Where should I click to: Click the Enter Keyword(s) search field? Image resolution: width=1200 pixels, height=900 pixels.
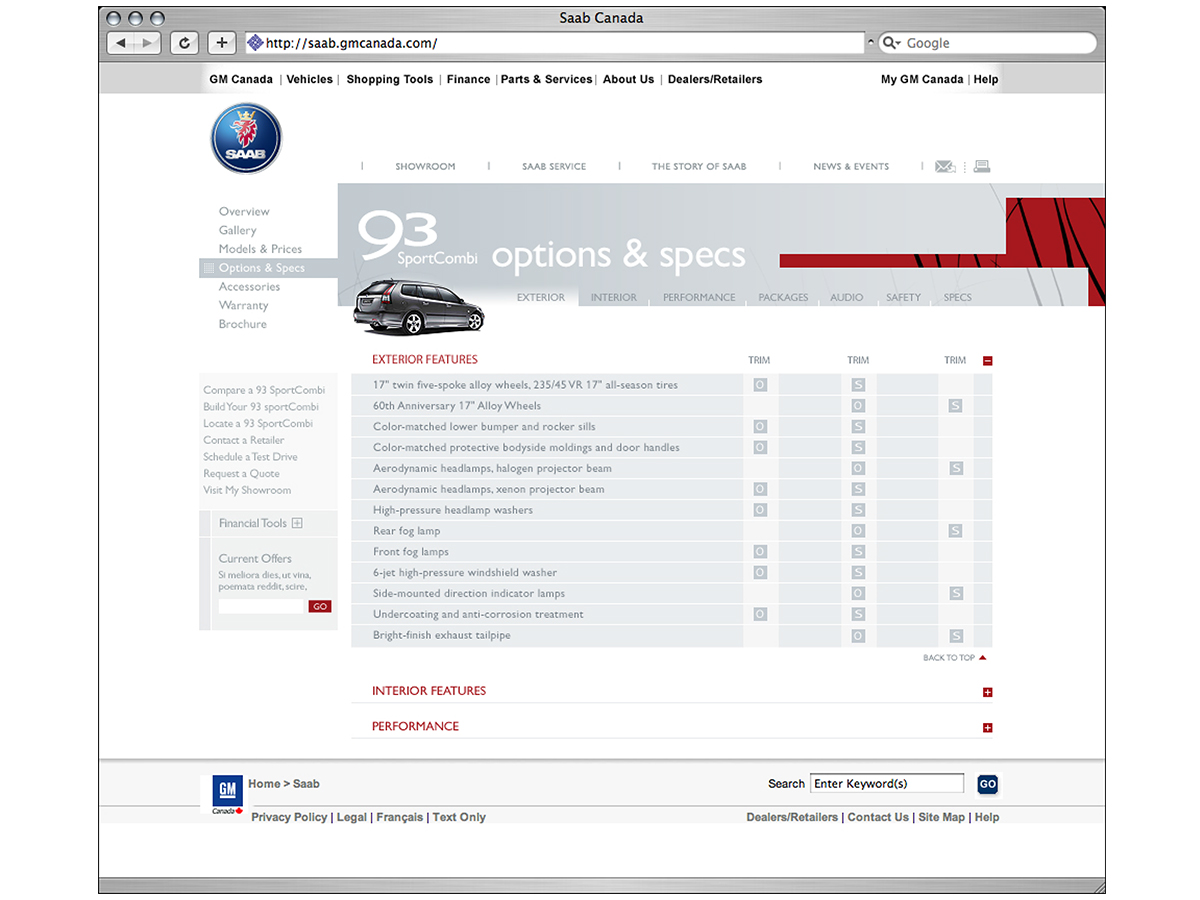887,784
